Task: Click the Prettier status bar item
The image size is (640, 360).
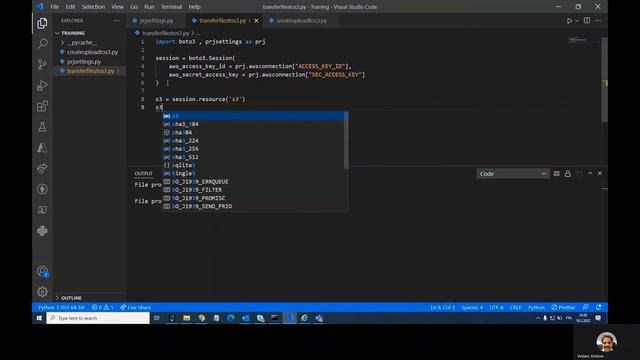Action: coord(563,307)
